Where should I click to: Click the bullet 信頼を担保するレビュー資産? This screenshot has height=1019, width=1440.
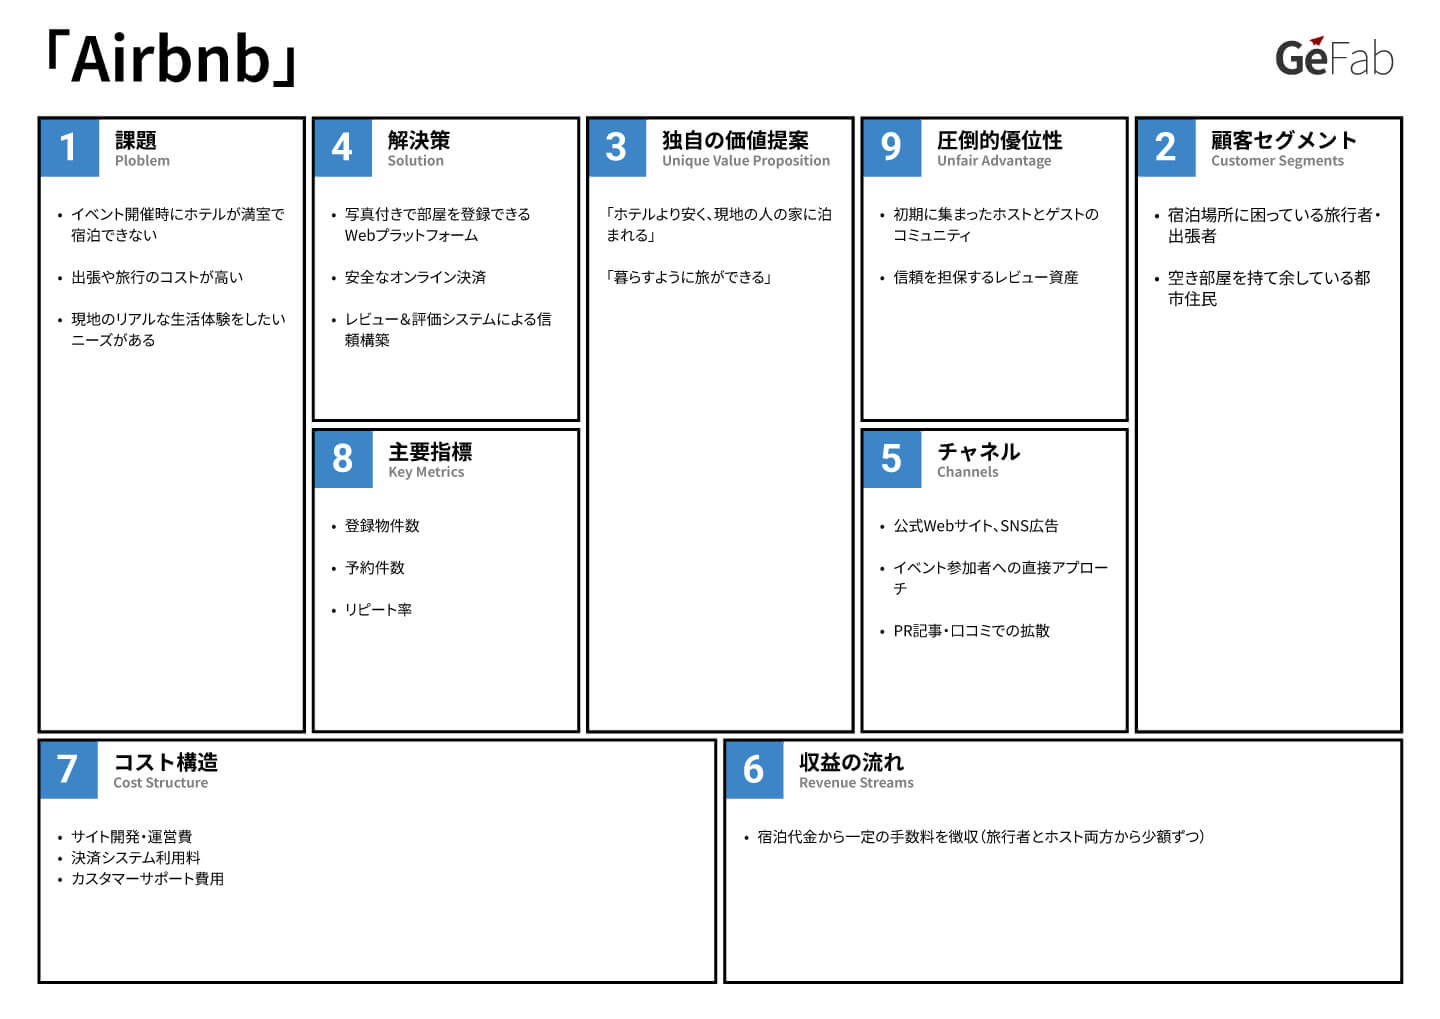tap(986, 277)
